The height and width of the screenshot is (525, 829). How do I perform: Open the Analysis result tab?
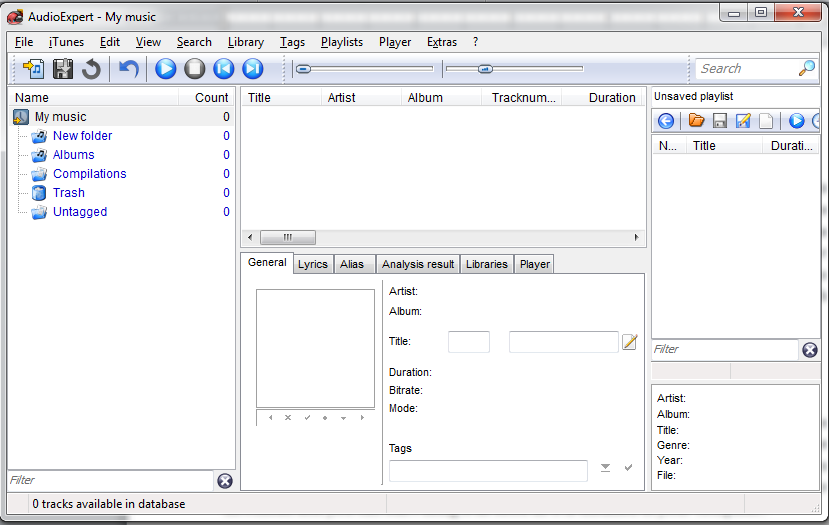tap(418, 264)
